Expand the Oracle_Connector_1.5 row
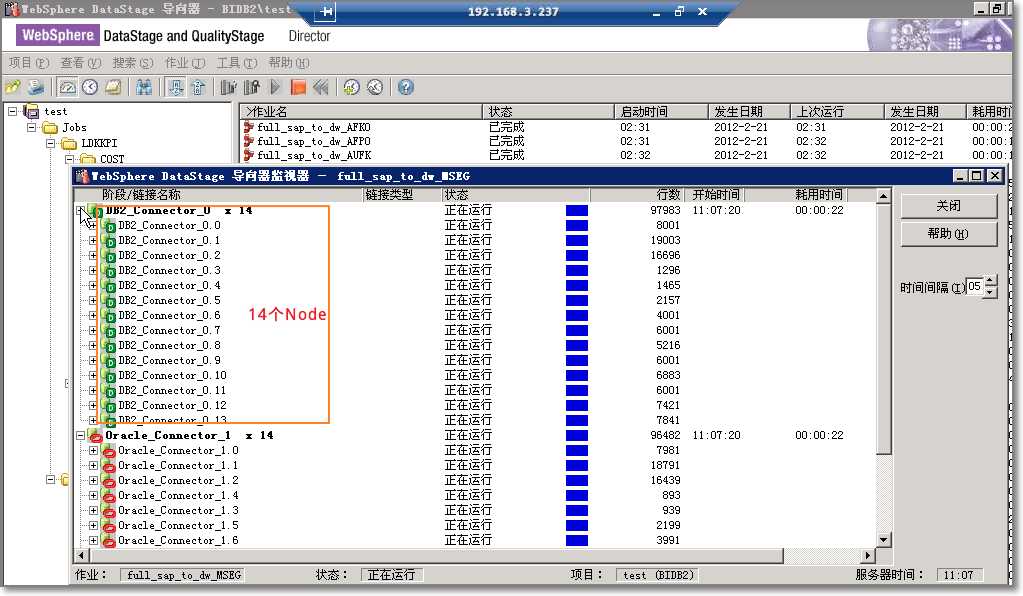 pos(93,526)
